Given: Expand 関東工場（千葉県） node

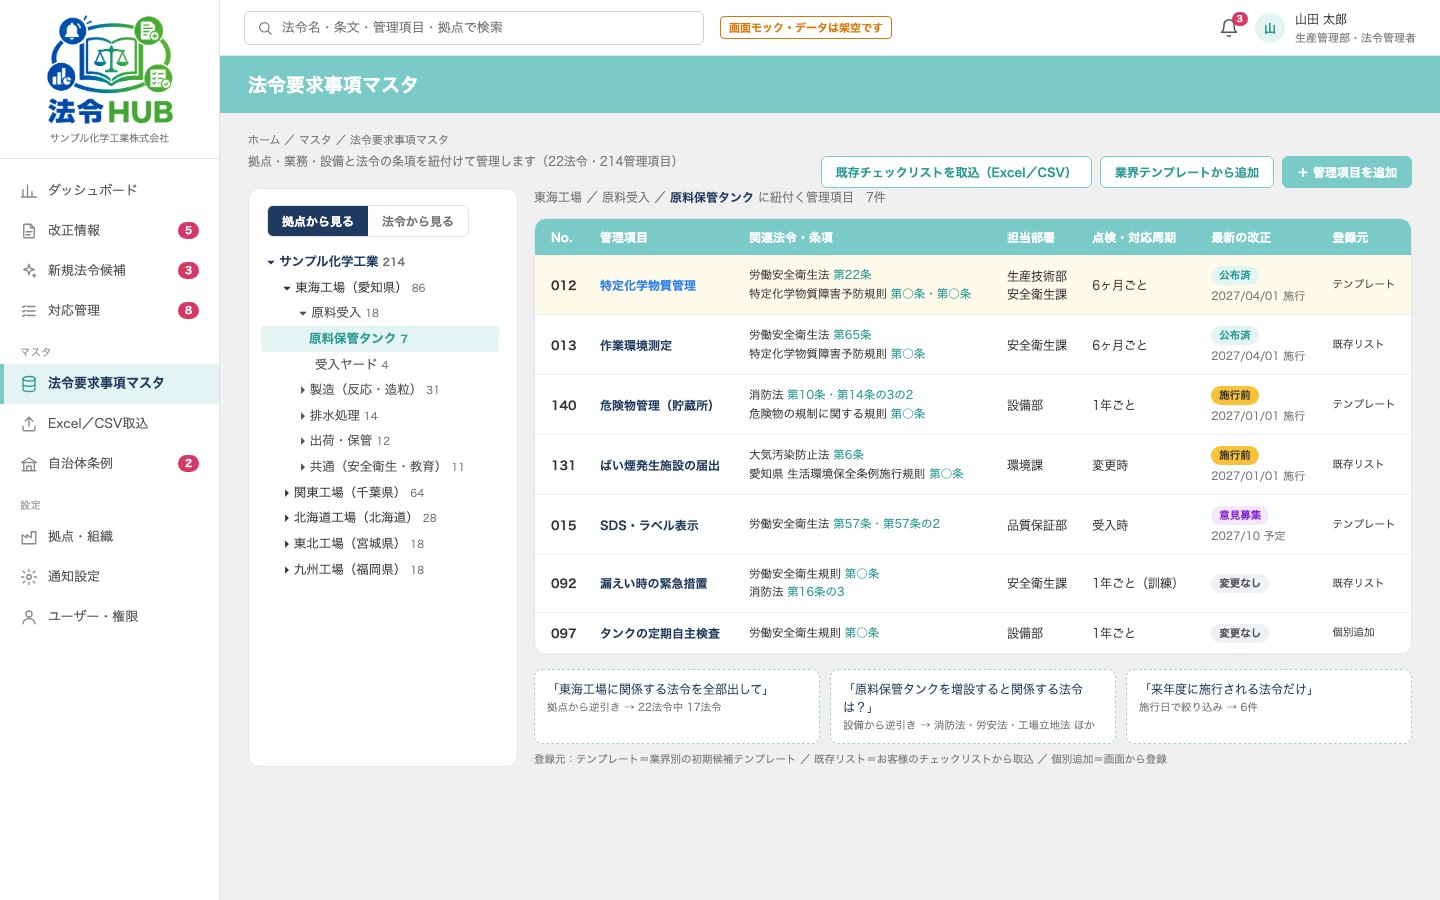Looking at the screenshot, I should point(286,493).
